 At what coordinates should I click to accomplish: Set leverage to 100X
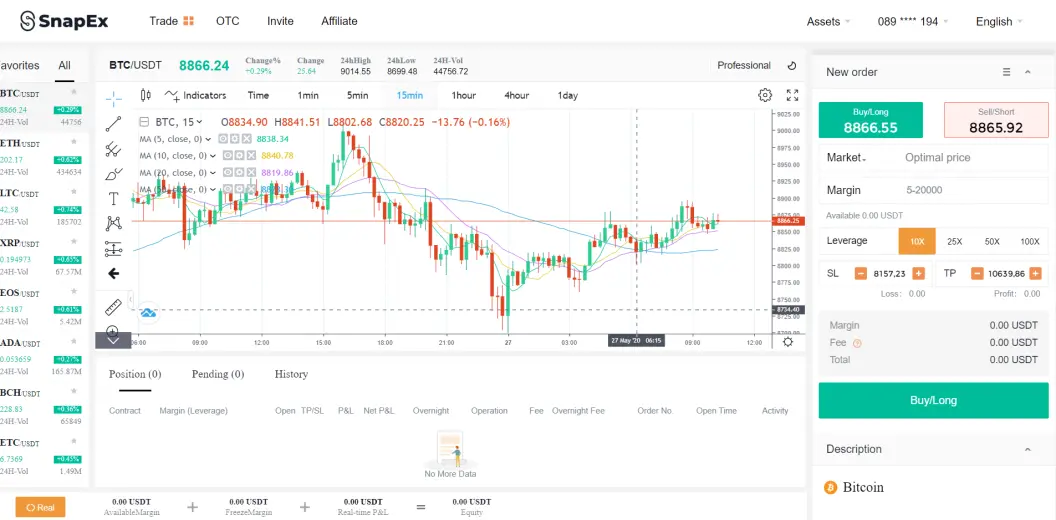click(x=1030, y=241)
